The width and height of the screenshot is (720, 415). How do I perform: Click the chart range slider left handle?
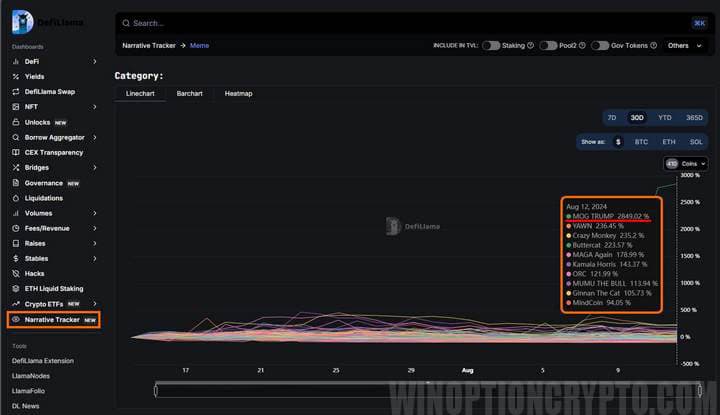[156, 390]
